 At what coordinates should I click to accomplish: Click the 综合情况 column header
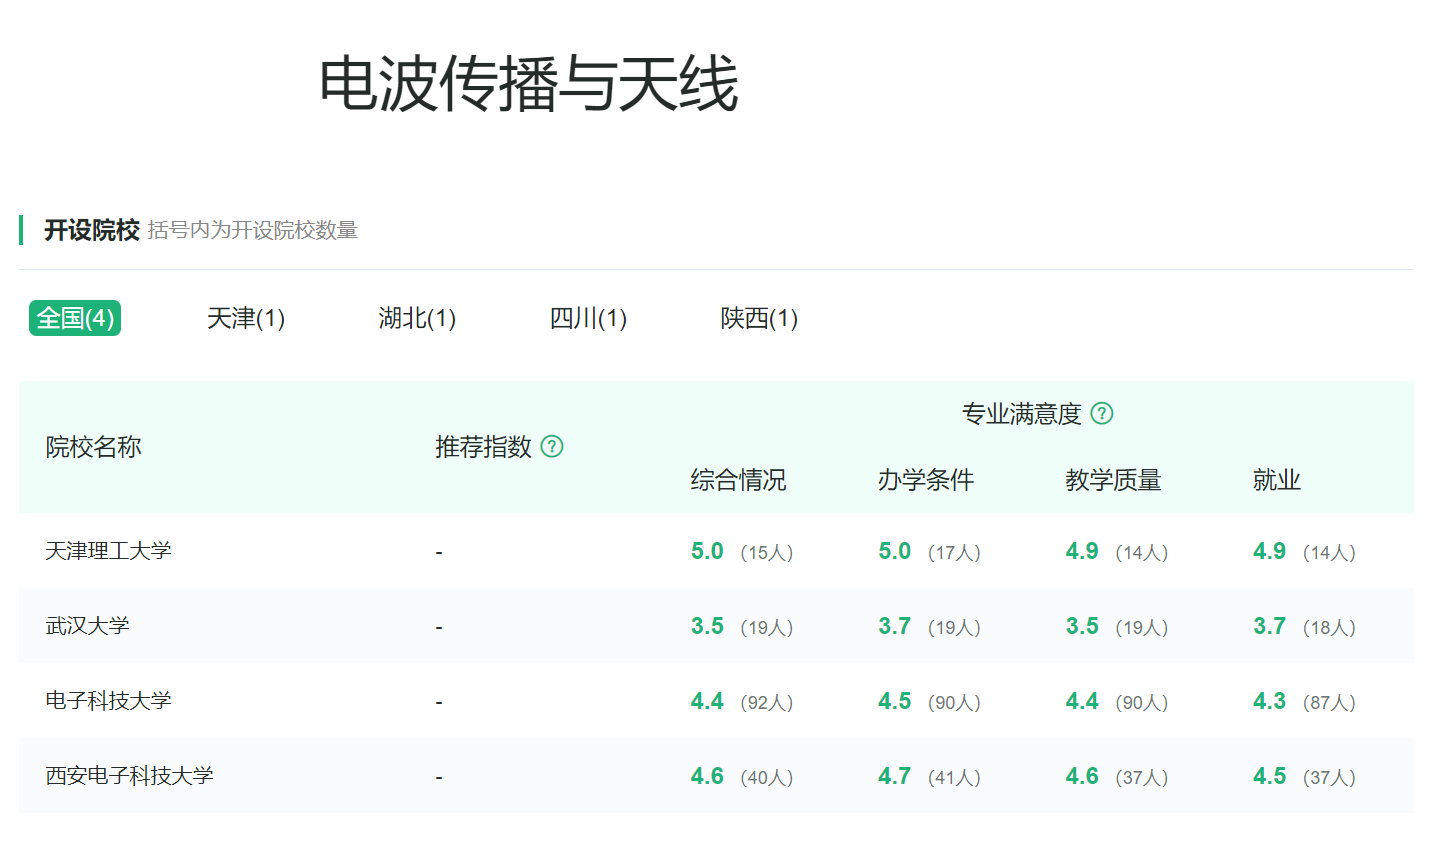pyautogui.click(x=738, y=480)
